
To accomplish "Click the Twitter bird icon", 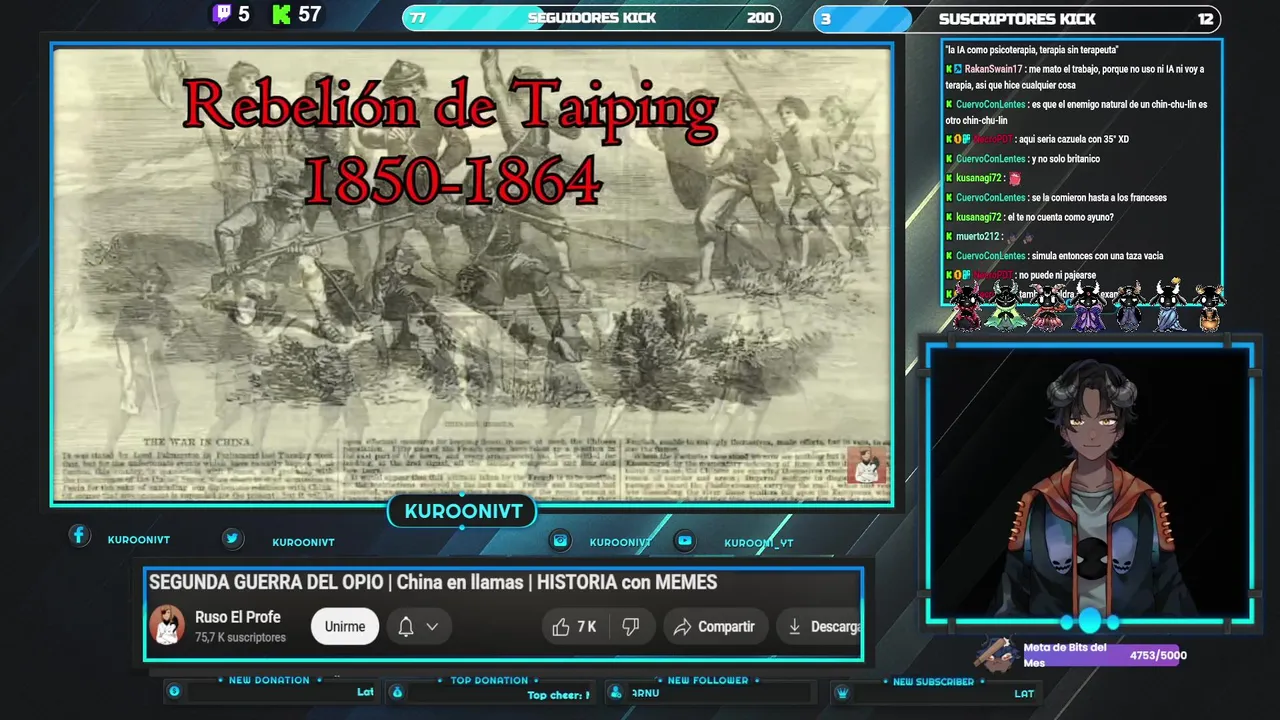I will pos(232,538).
